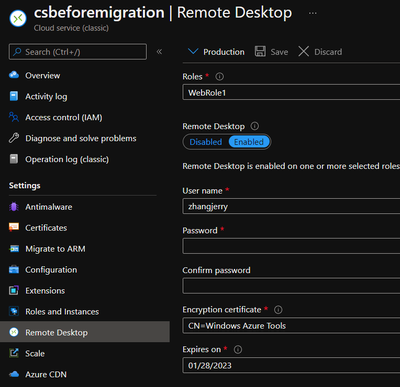Image resolution: width=400 pixels, height=387 pixels.
Task: Click the Save button label
Action: click(x=279, y=52)
